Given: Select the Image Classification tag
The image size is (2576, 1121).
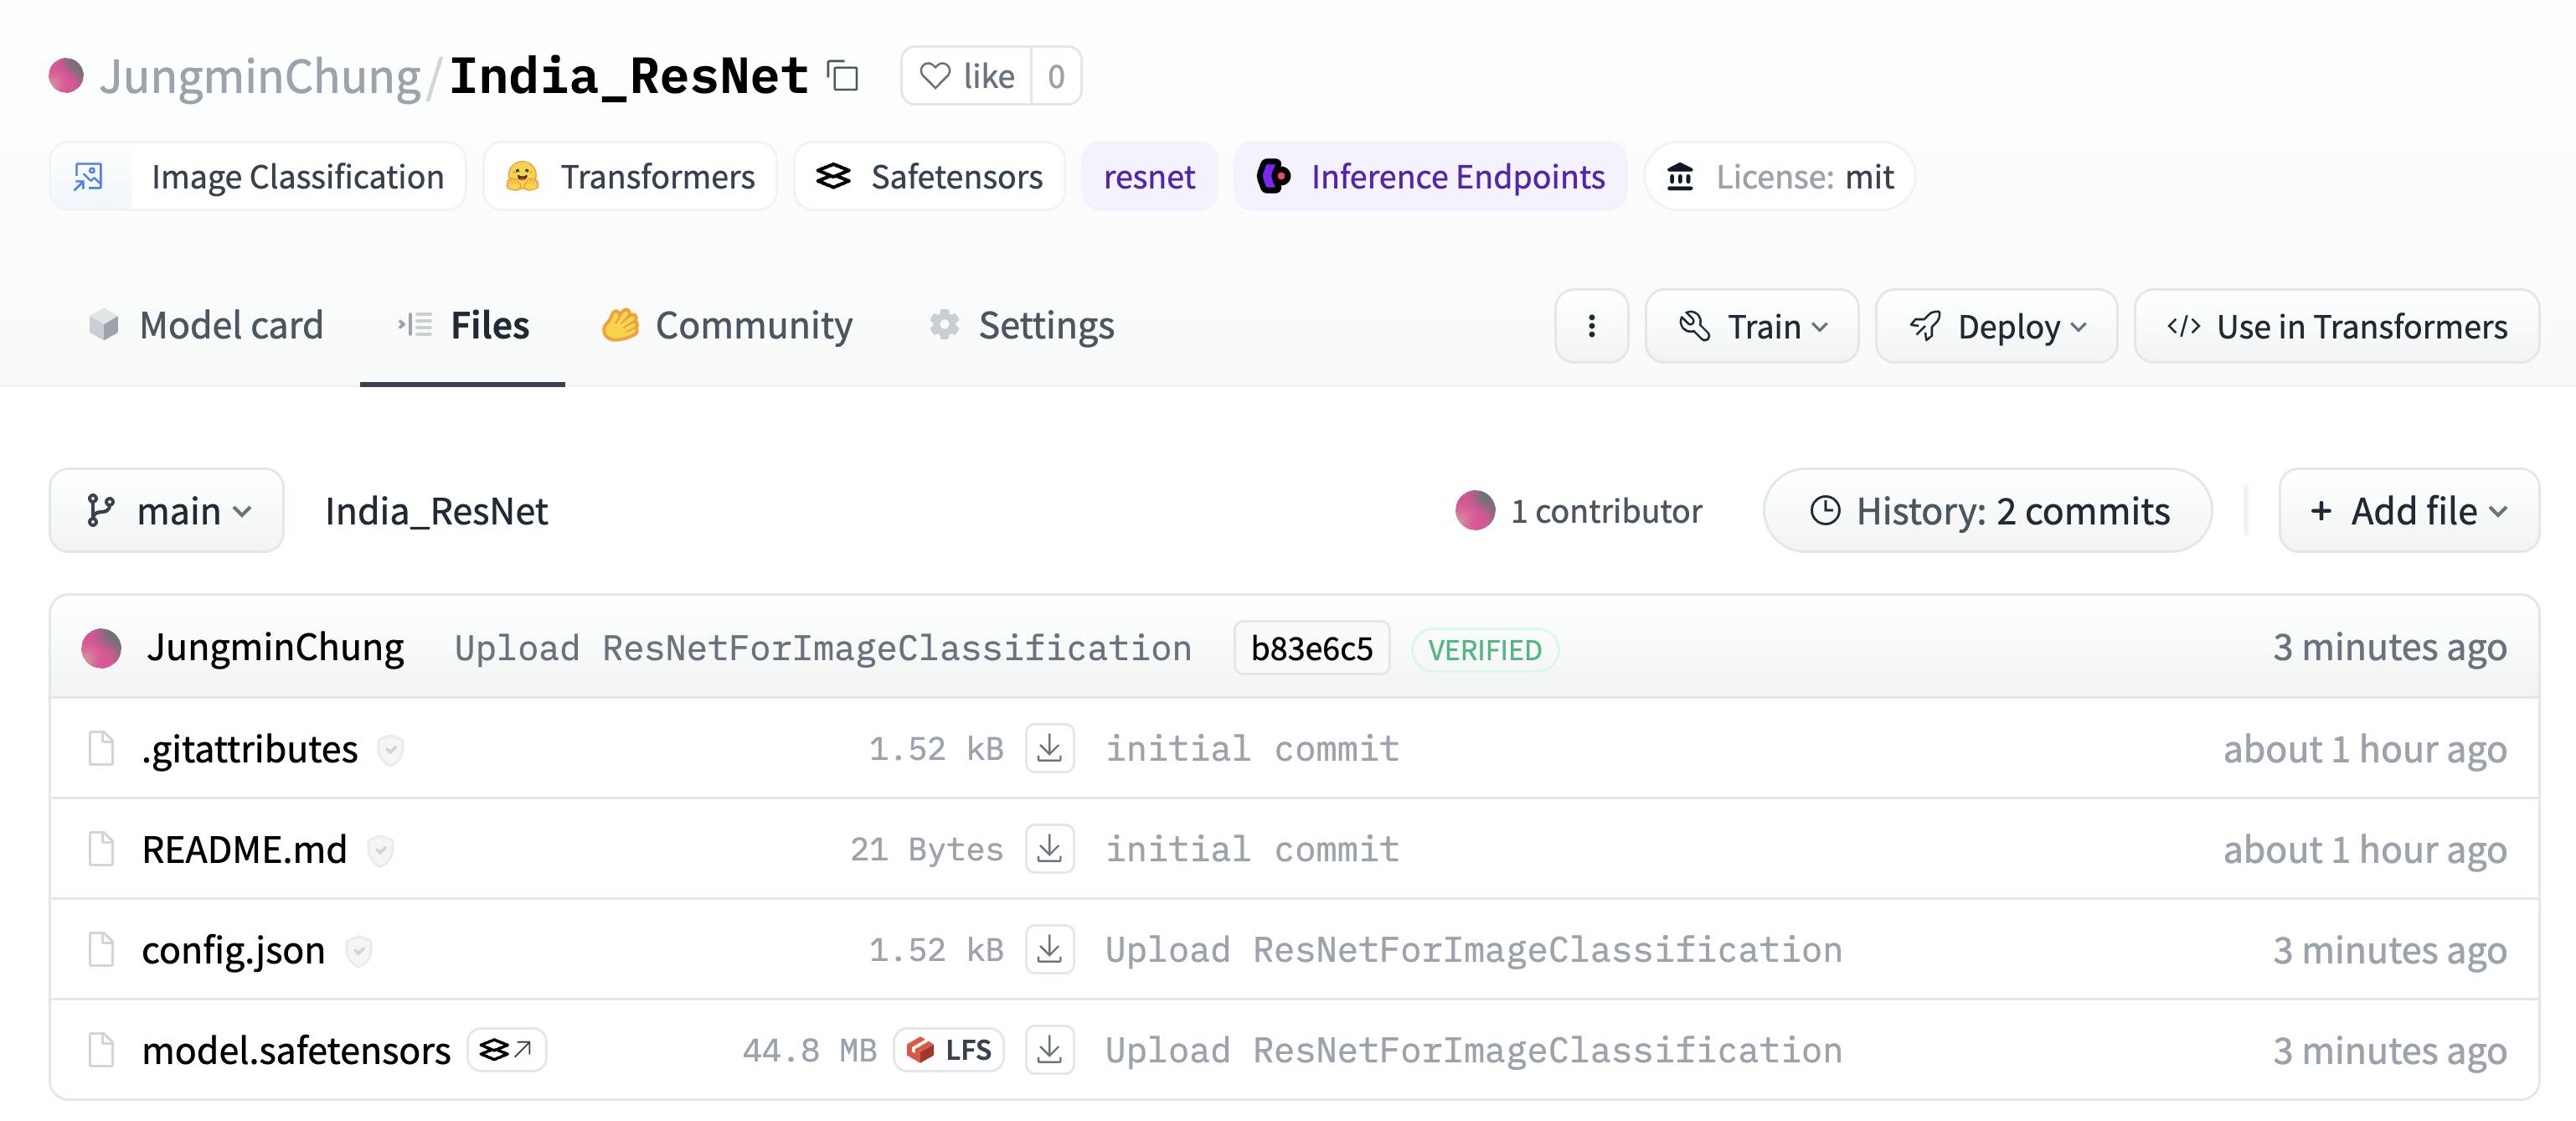Looking at the screenshot, I should click(x=258, y=177).
